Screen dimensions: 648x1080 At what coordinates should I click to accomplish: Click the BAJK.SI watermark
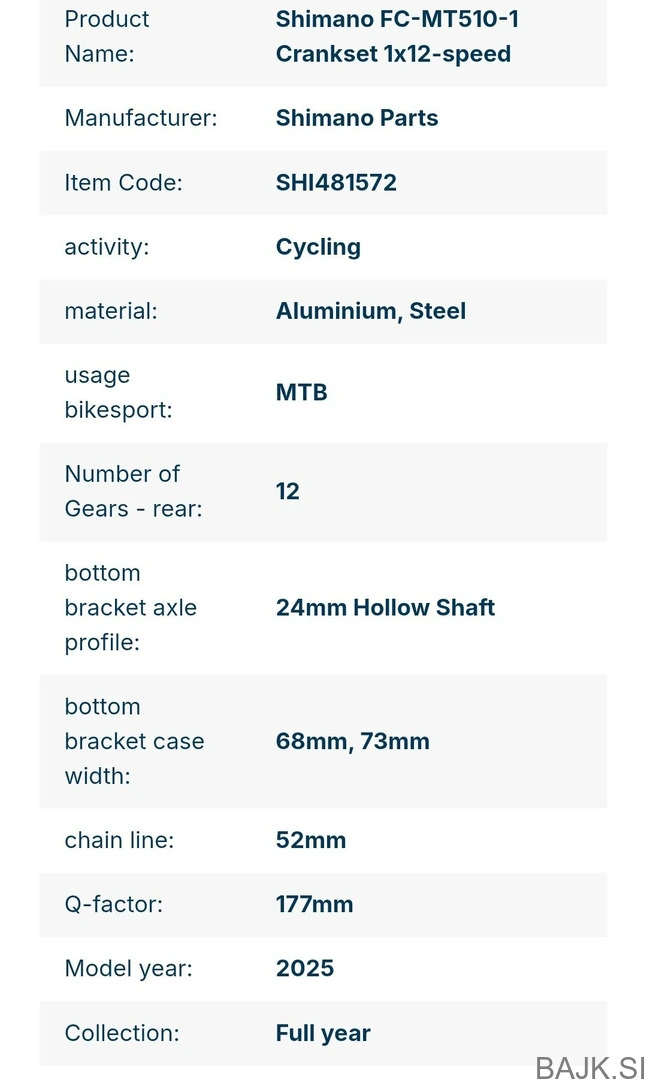click(590, 1066)
